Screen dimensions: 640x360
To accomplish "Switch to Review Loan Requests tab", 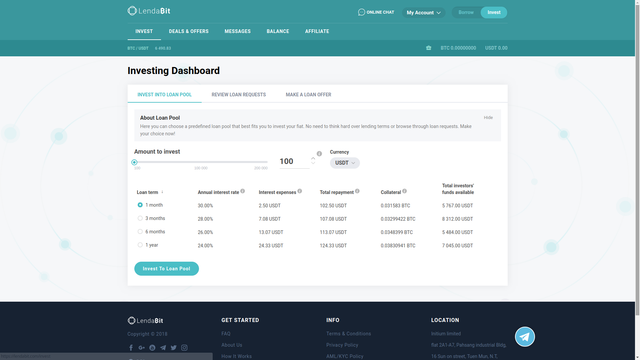I will pos(239,94).
